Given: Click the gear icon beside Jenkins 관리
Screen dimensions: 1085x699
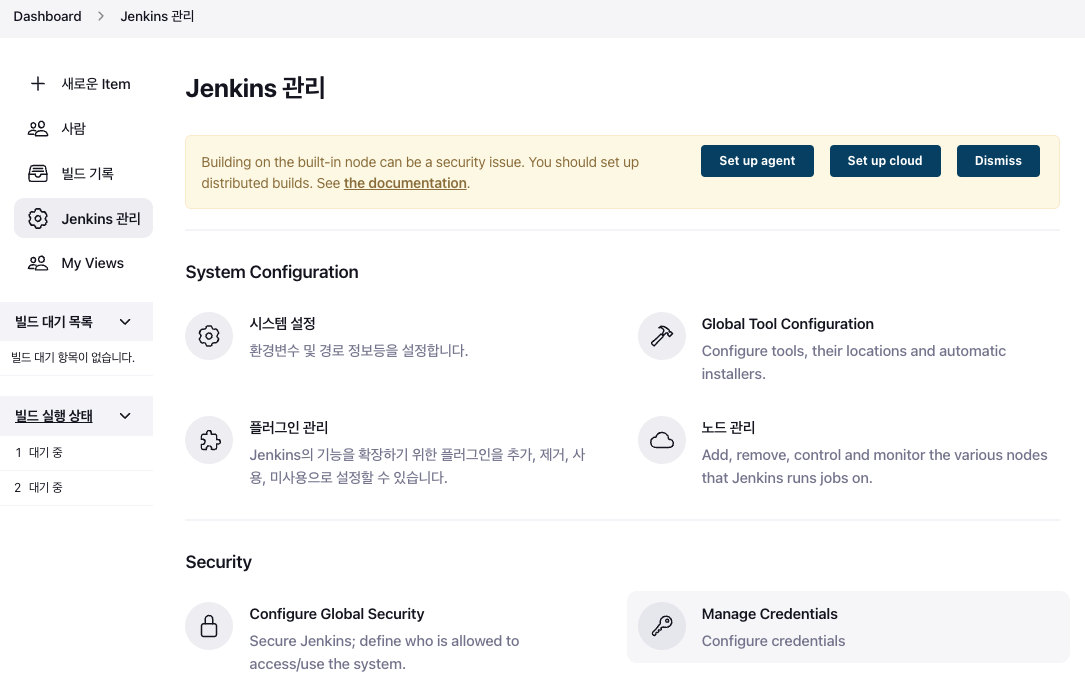Looking at the screenshot, I should click(x=38, y=219).
